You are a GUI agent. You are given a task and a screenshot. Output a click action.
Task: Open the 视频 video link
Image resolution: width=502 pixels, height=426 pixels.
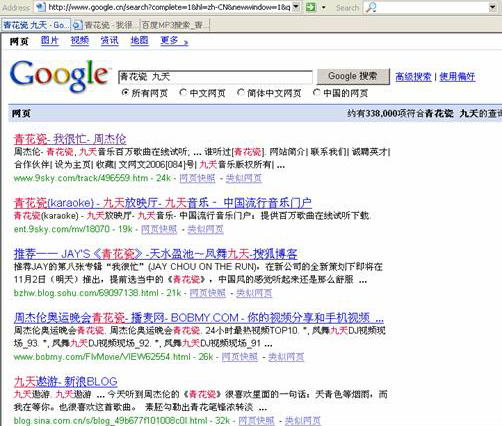(x=80, y=40)
